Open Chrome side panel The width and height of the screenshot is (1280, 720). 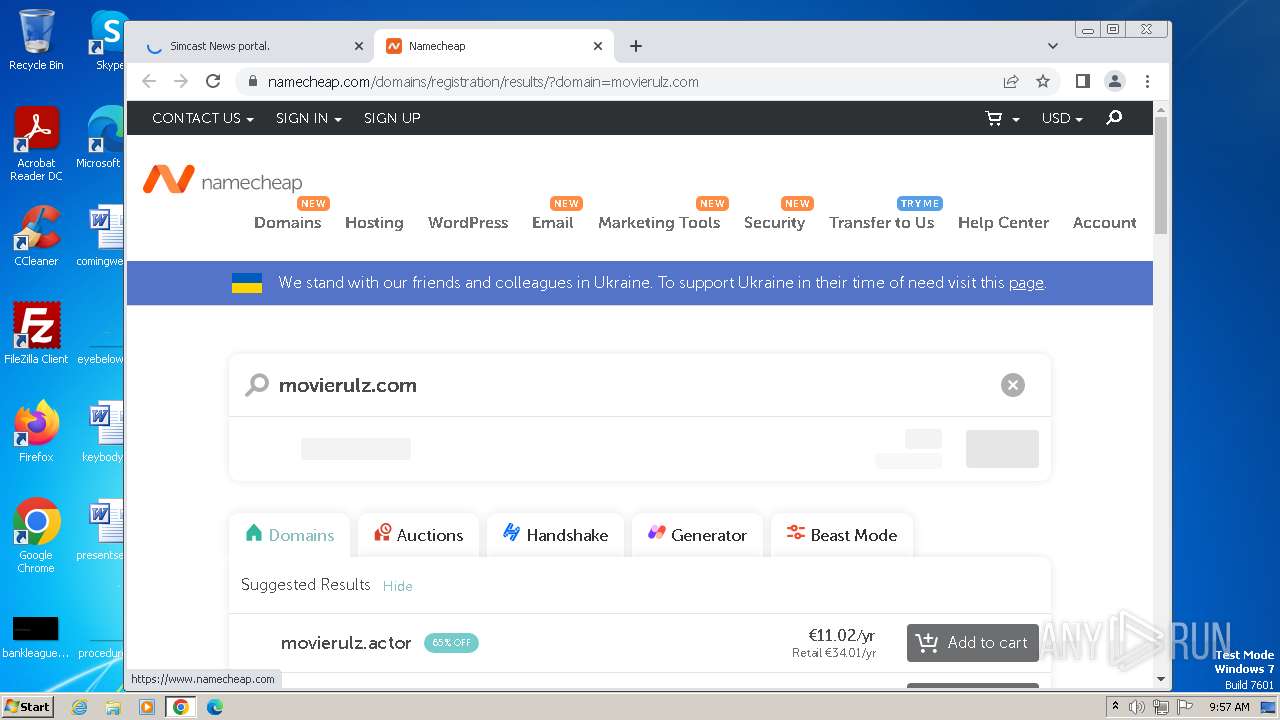[x=1082, y=81]
